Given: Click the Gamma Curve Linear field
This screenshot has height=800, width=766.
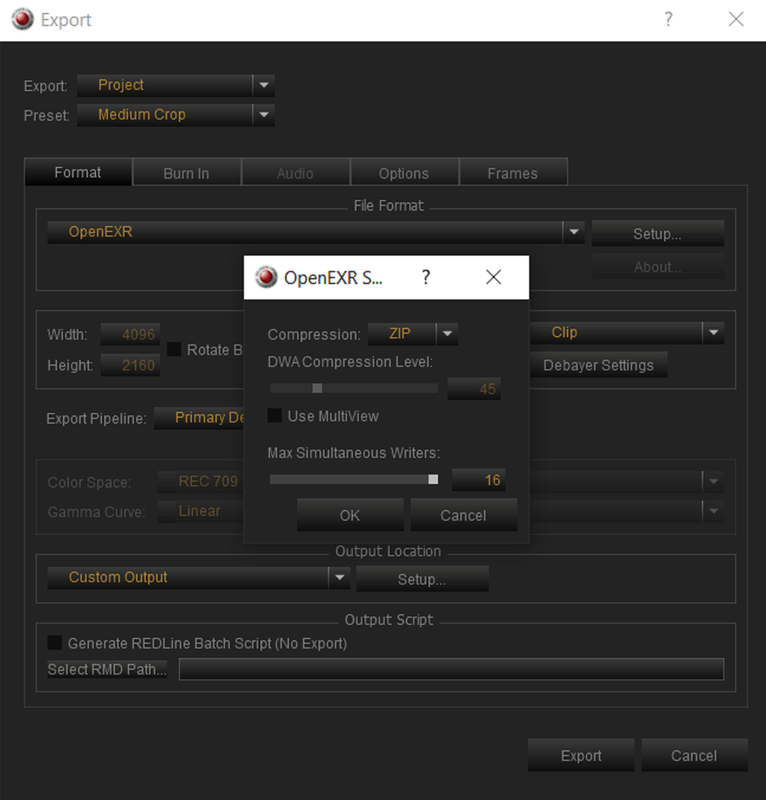Looking at the screenshot, I should click(200, 511).
